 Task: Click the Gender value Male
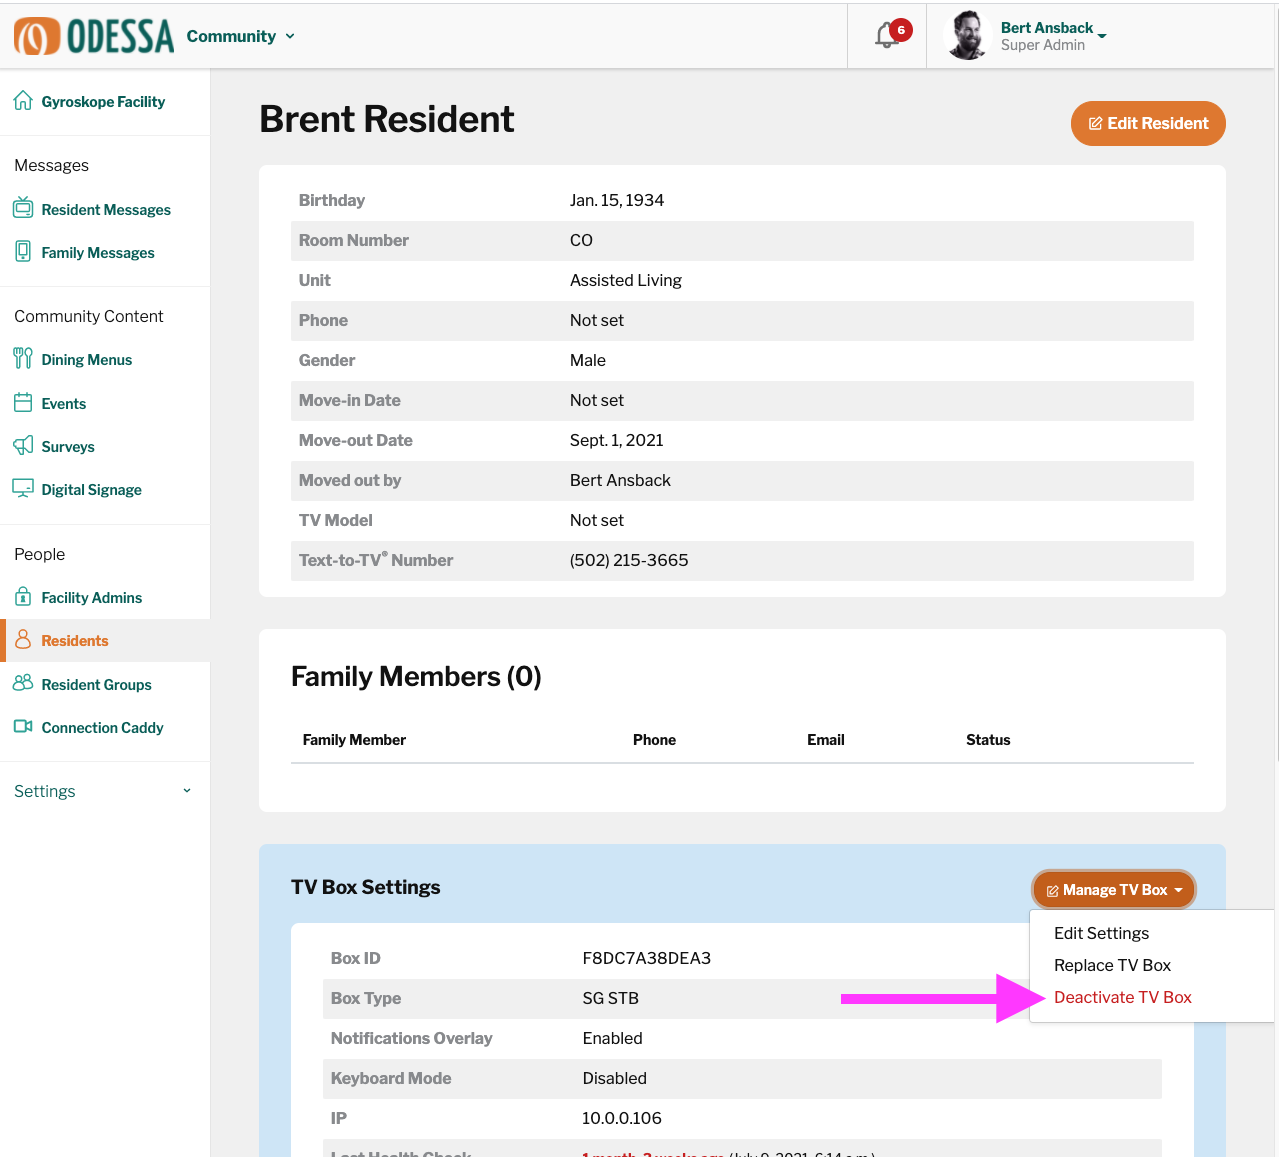click(x=588, y=360)
